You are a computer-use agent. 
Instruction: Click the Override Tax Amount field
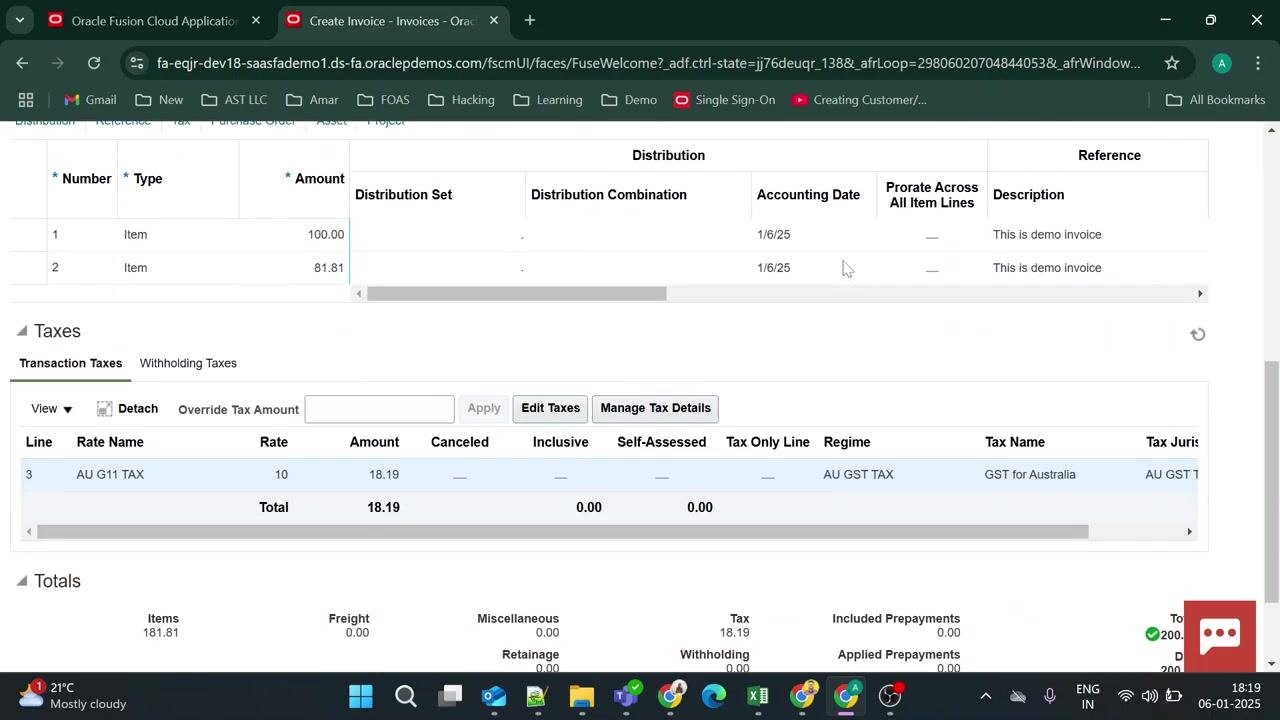[379, 409]
